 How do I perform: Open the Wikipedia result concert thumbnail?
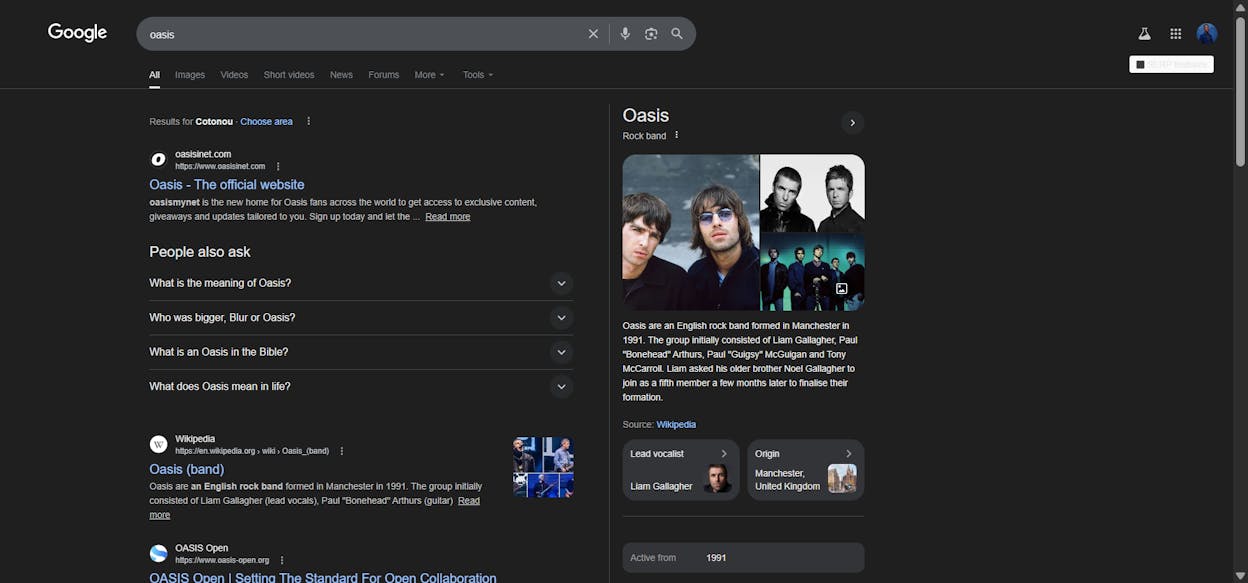[x=543, y=467]
